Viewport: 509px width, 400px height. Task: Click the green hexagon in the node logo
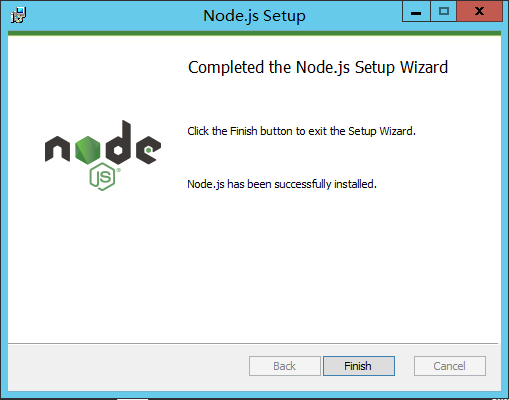pyautogui.click(x=88, y=150)
